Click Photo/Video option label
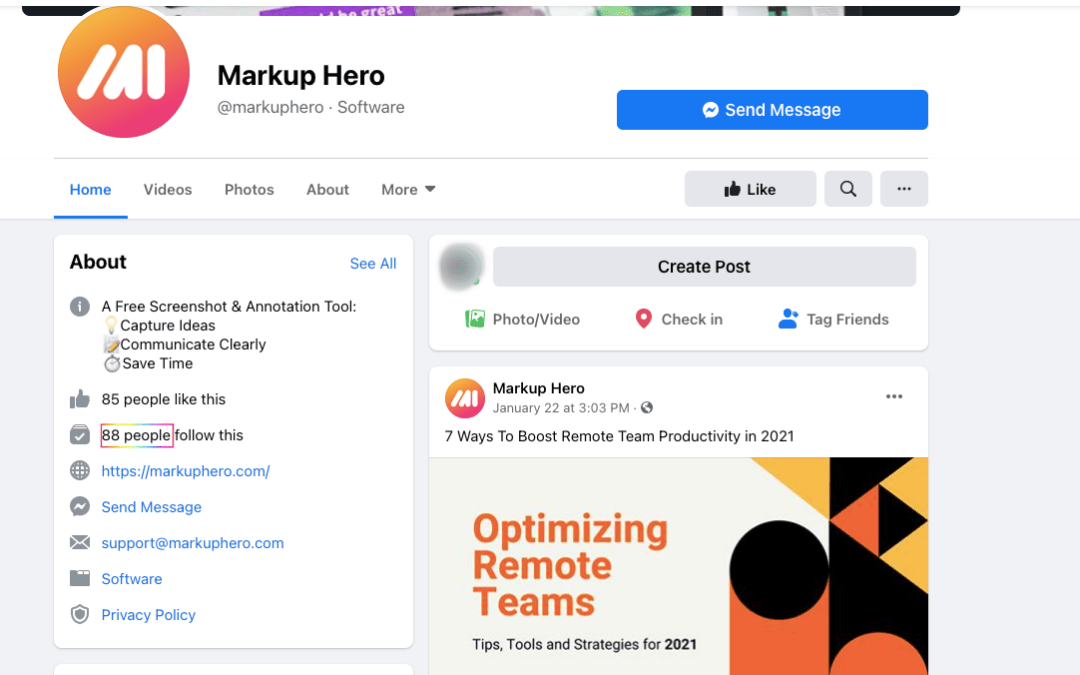Image resolution: width=1080 pixels, height=675 pixels. point(536,319)
